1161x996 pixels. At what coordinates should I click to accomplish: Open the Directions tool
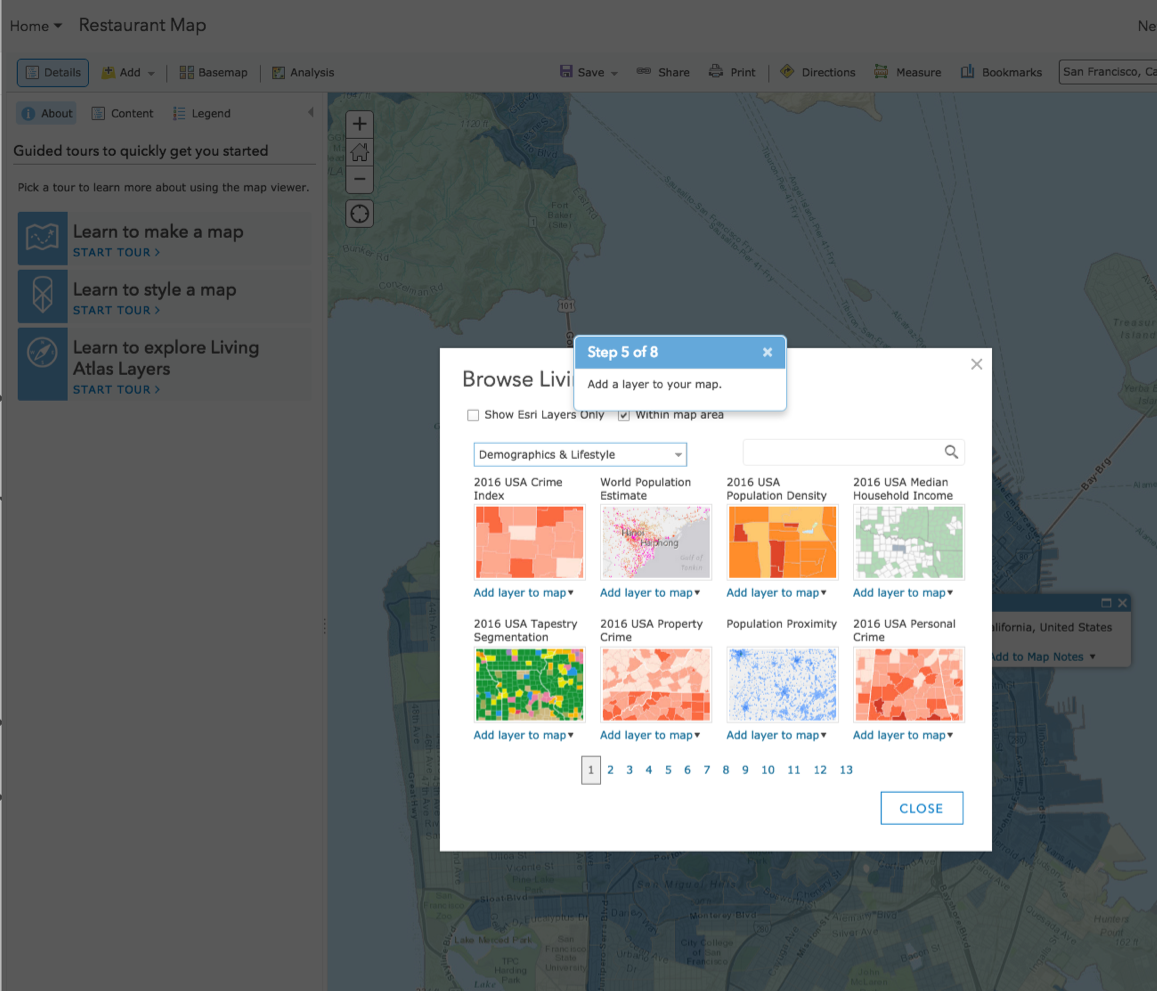[x=817, y=72]
